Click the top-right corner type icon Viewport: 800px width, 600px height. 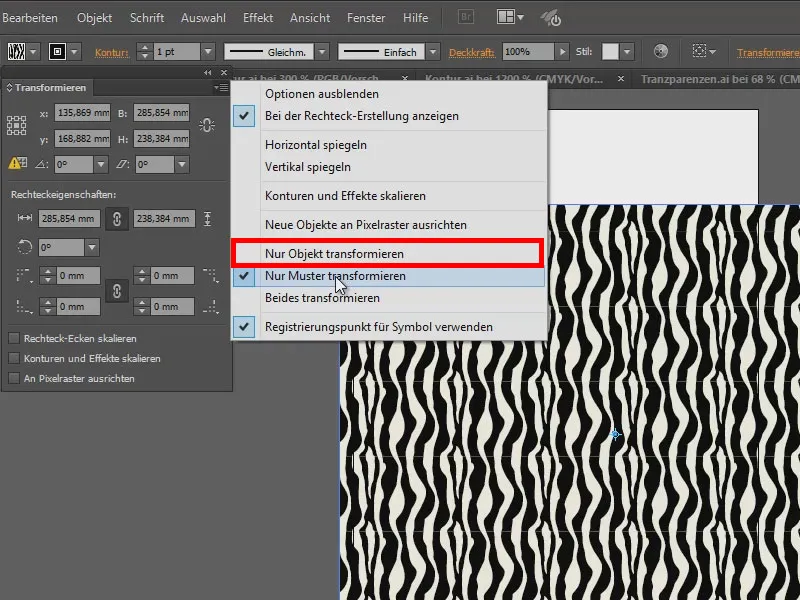[211, 276]
